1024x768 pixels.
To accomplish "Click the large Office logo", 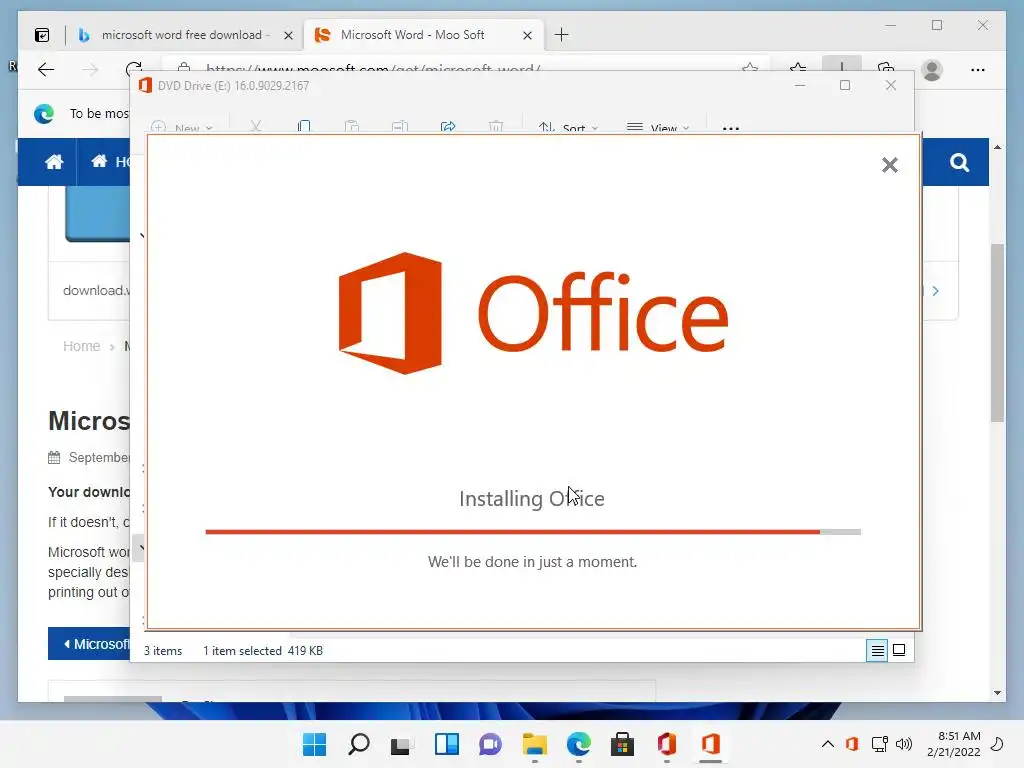I will pos(533,313).
